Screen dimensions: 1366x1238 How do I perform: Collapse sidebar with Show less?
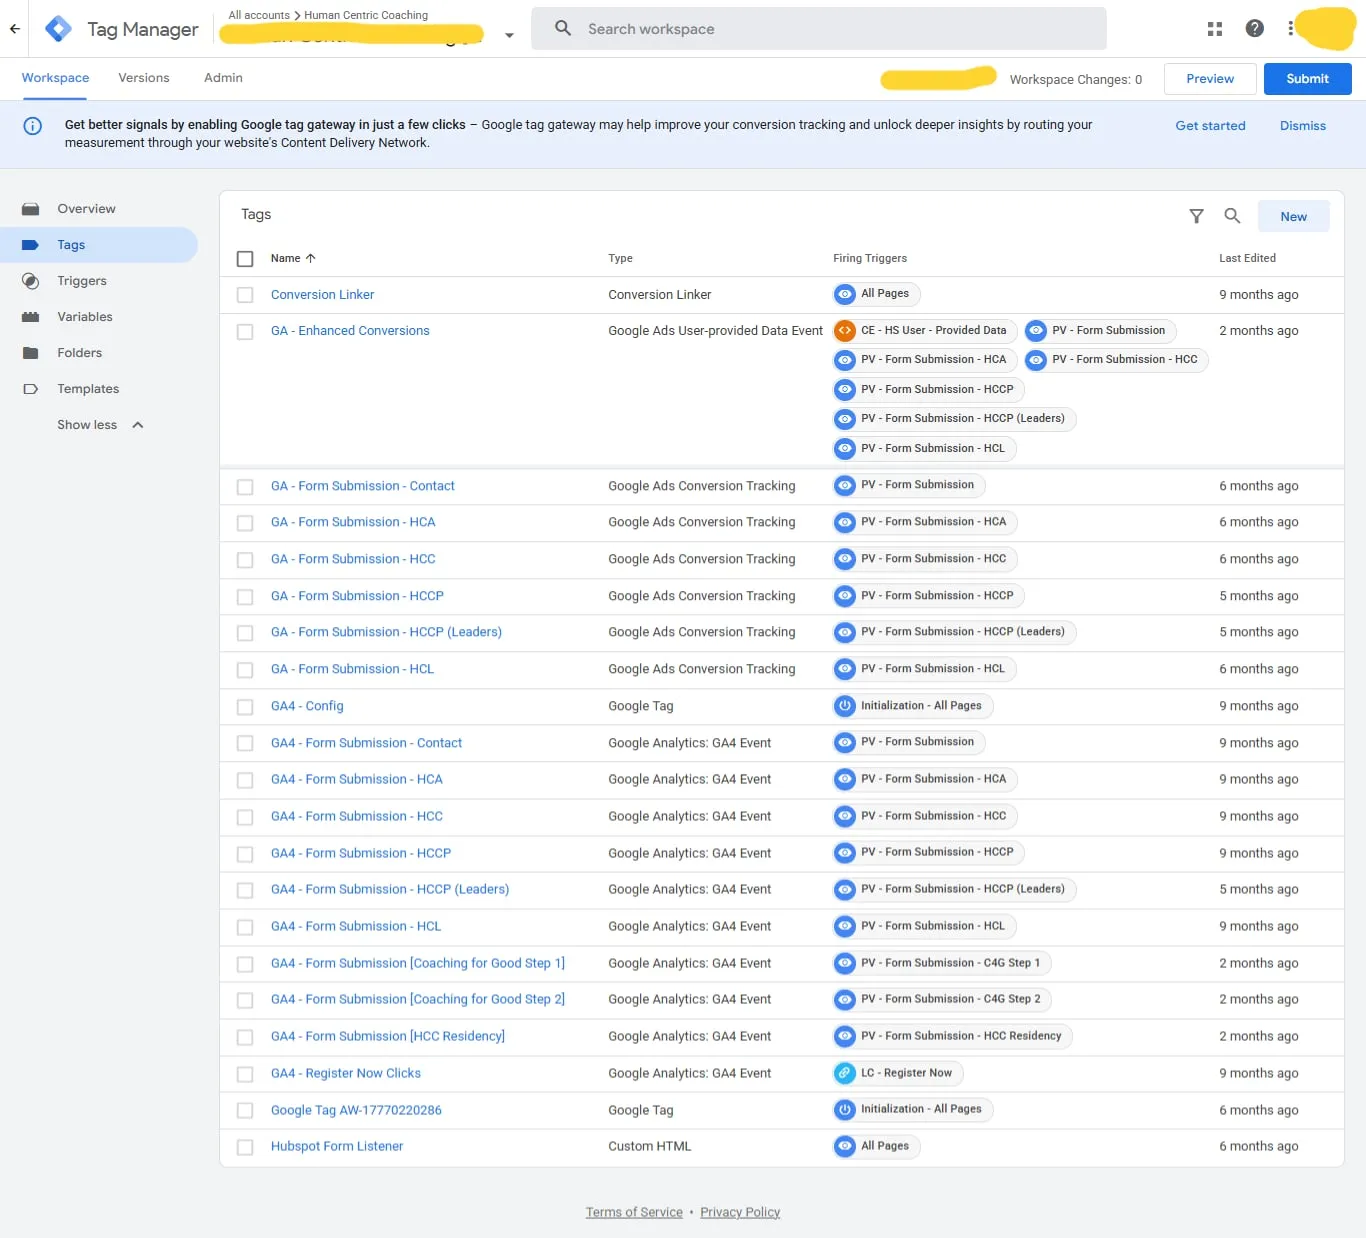click(100, 425)
